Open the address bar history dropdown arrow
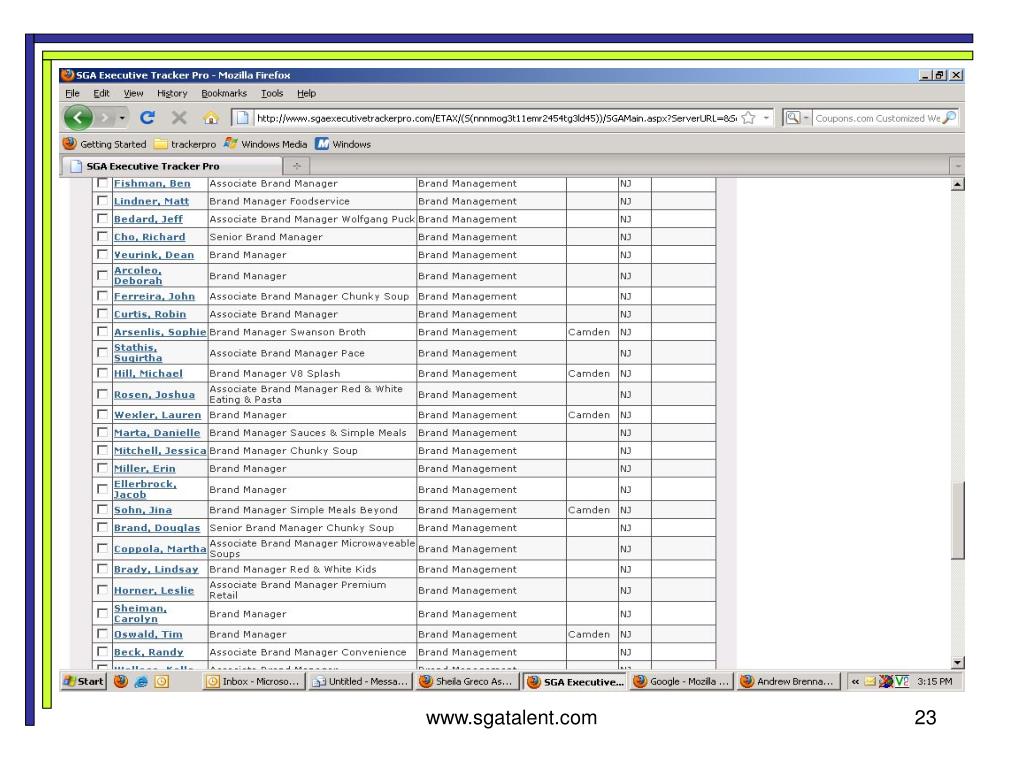 pyautogui.click(x=766, y=118)
